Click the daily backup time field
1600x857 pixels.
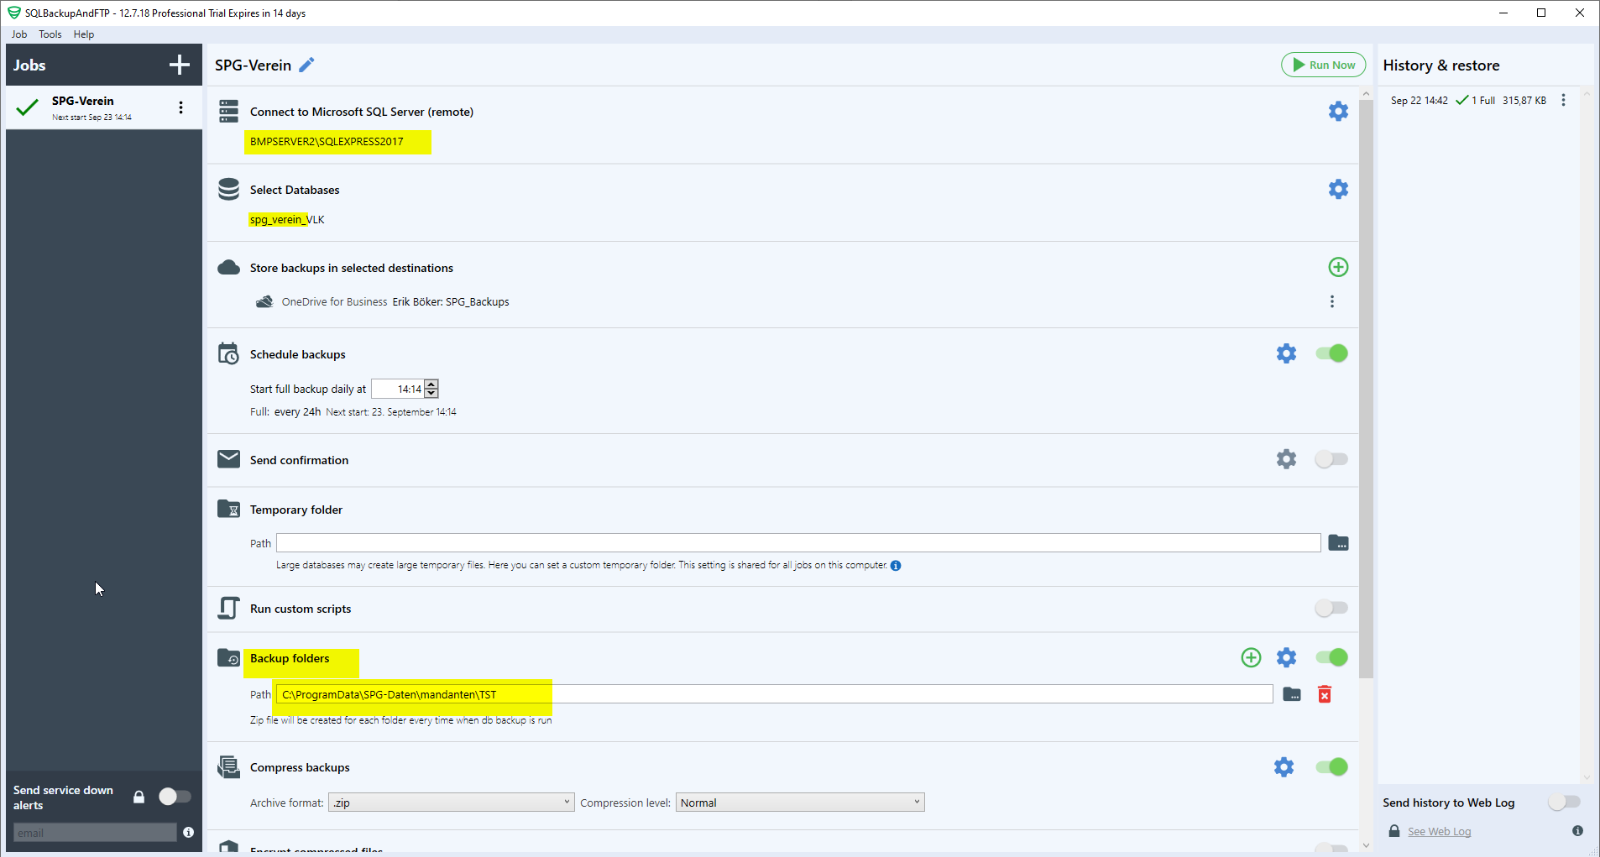pos(398,389)
